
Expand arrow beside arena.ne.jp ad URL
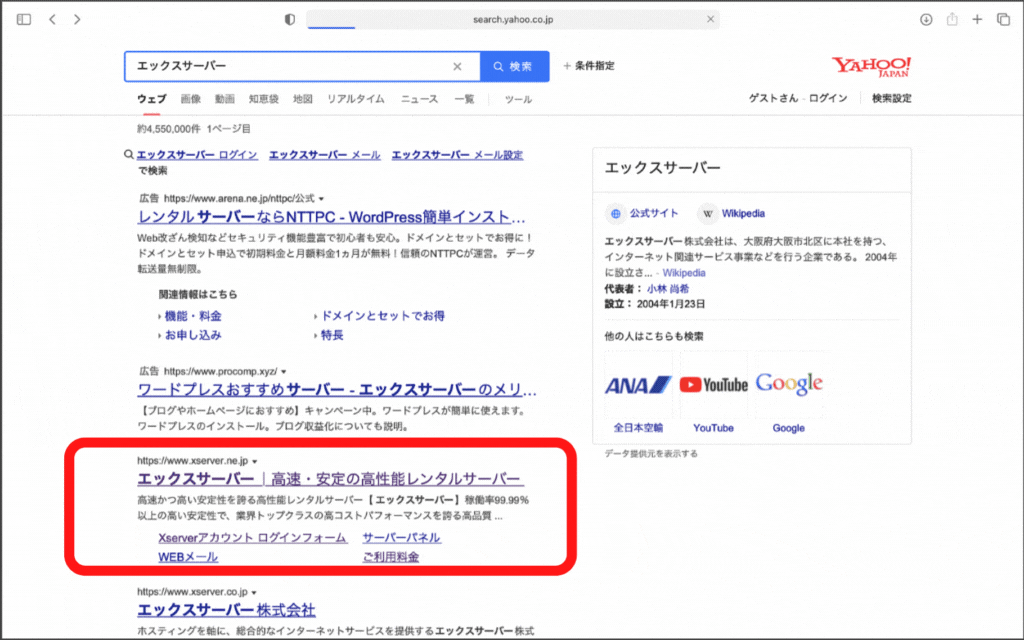point(321,199)
